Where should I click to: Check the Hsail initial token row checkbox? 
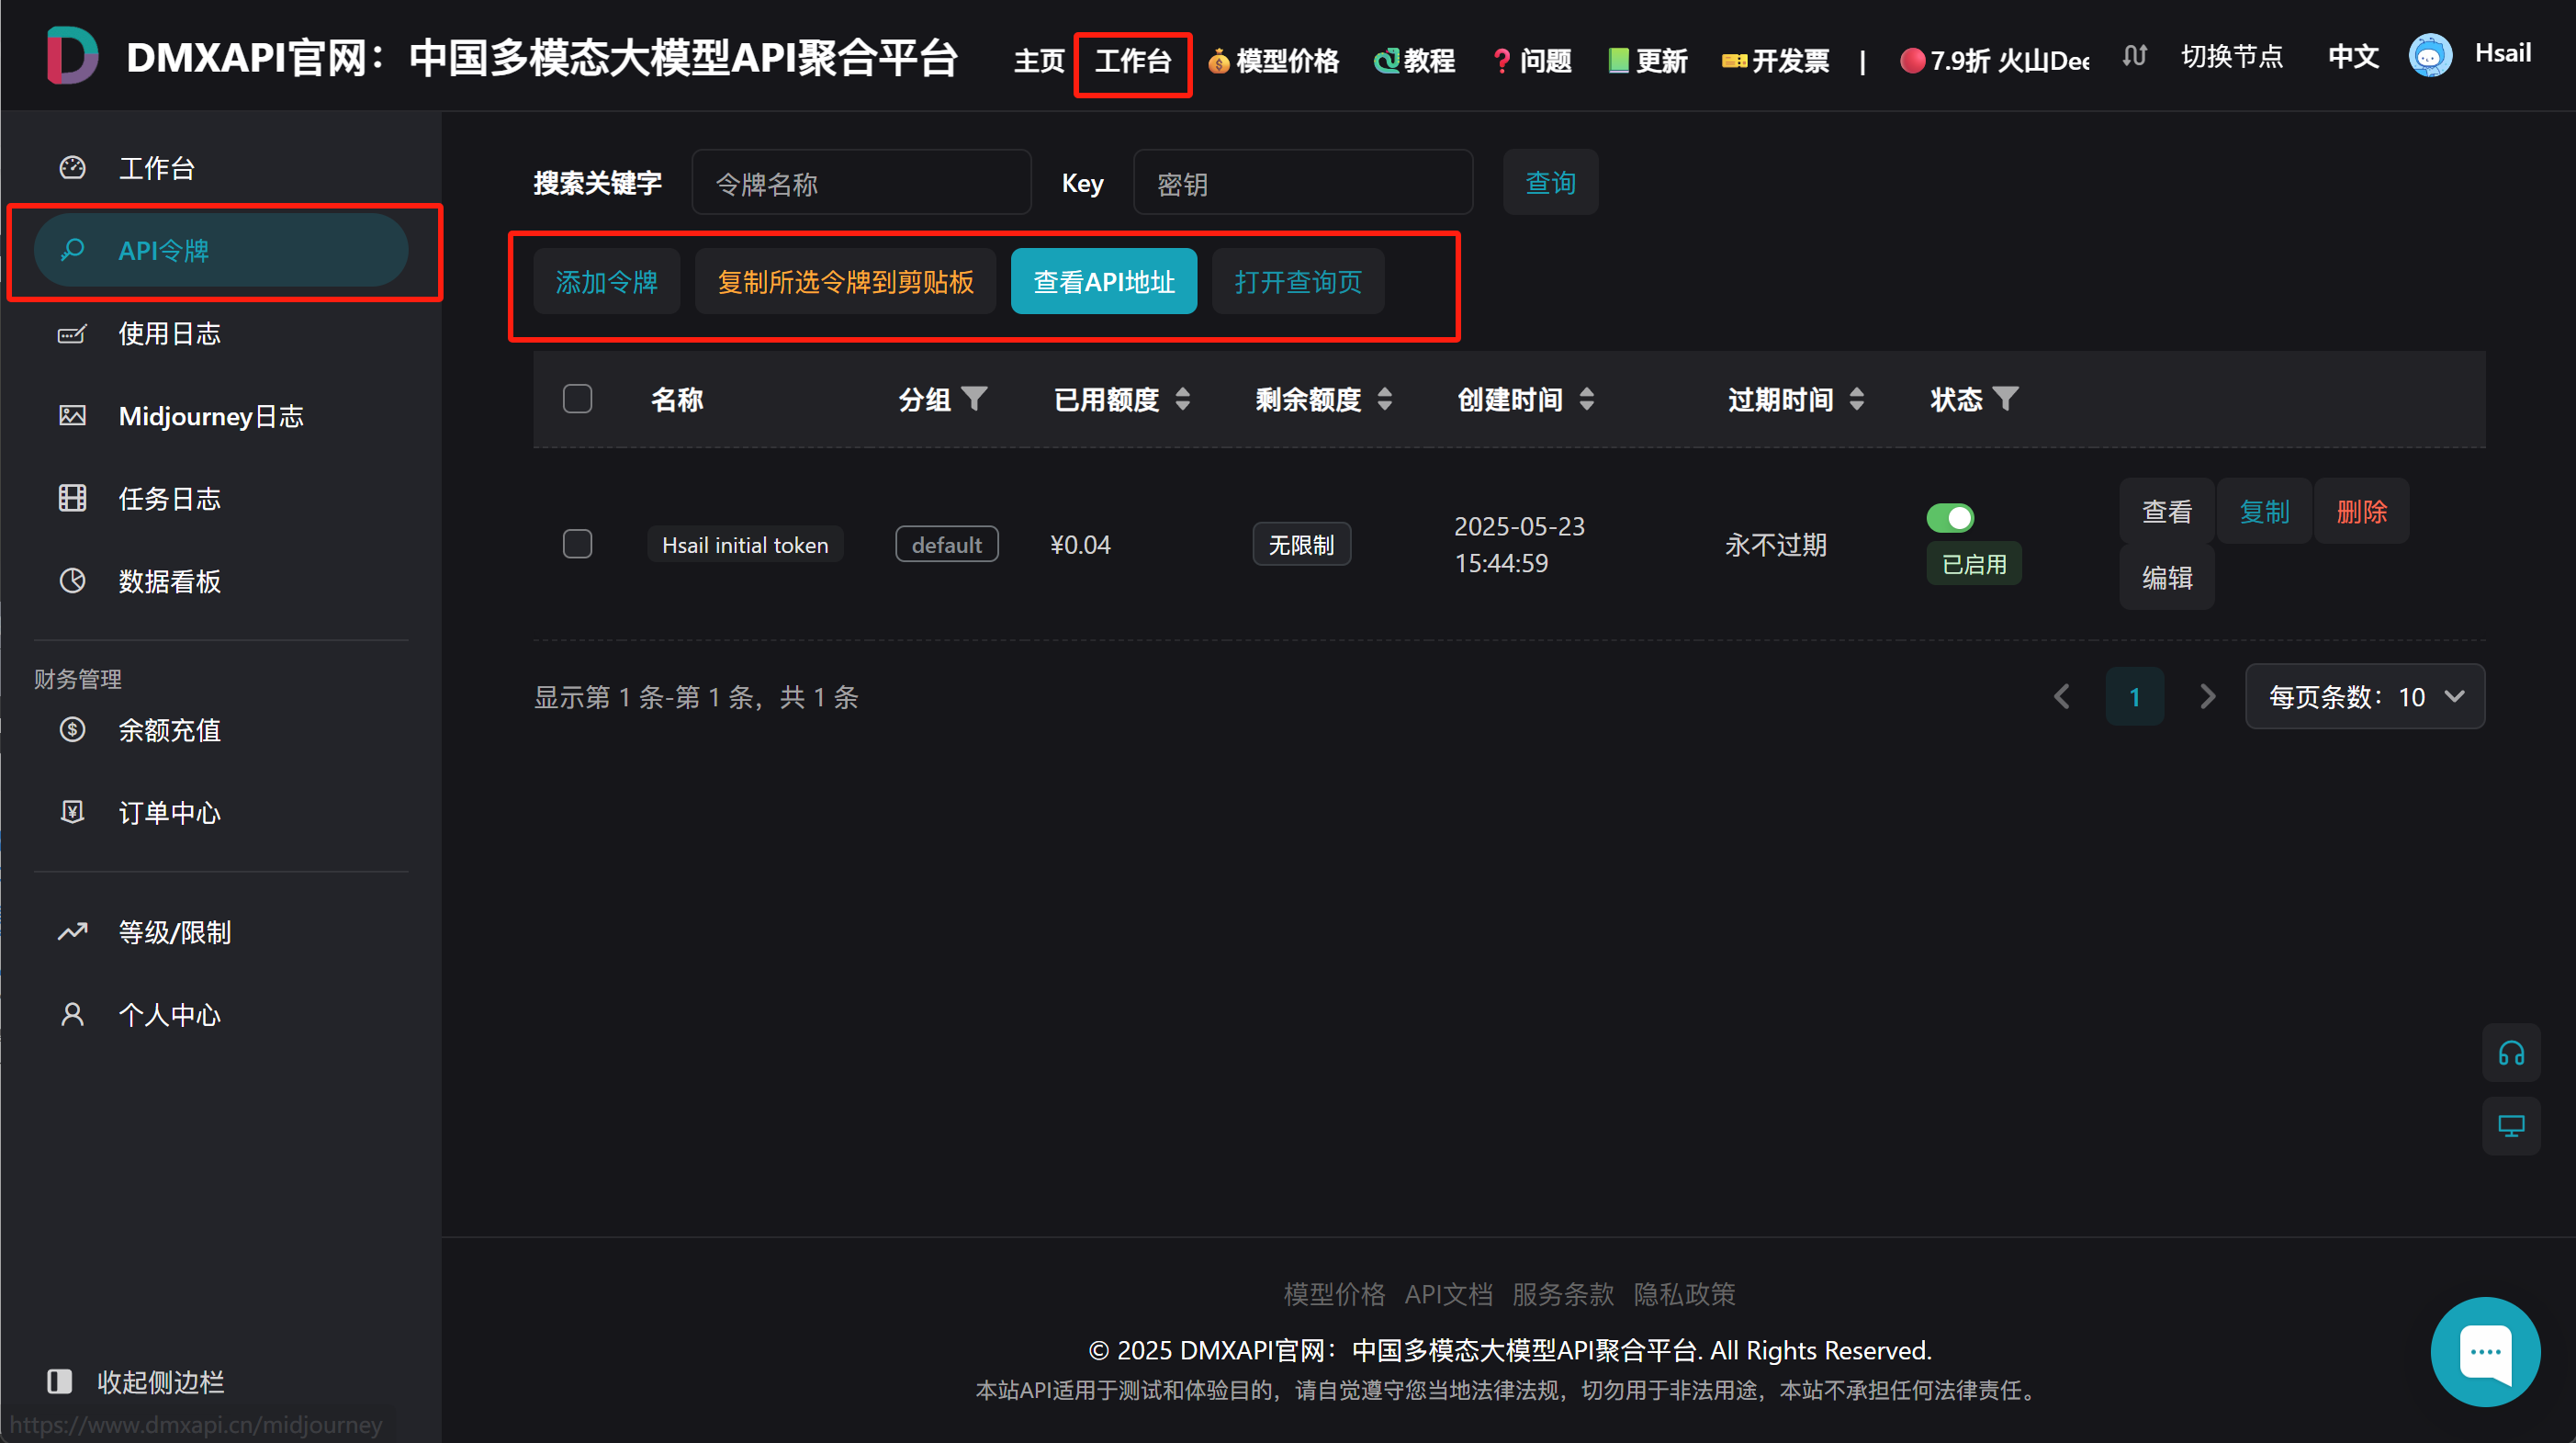[x=577, y=544]
